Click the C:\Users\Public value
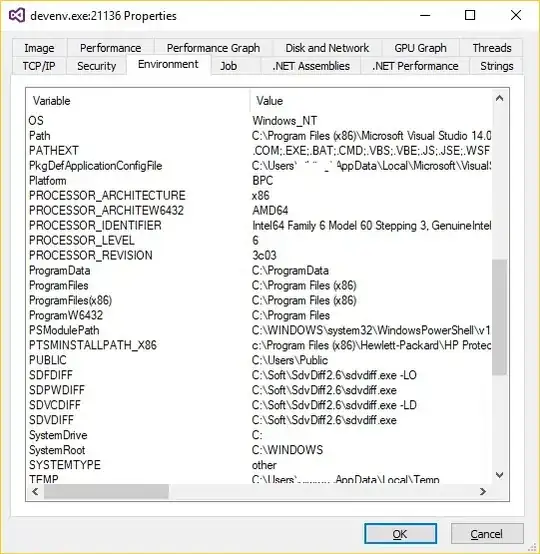This screenshot has height=554, width=540. tap(290, 360)
